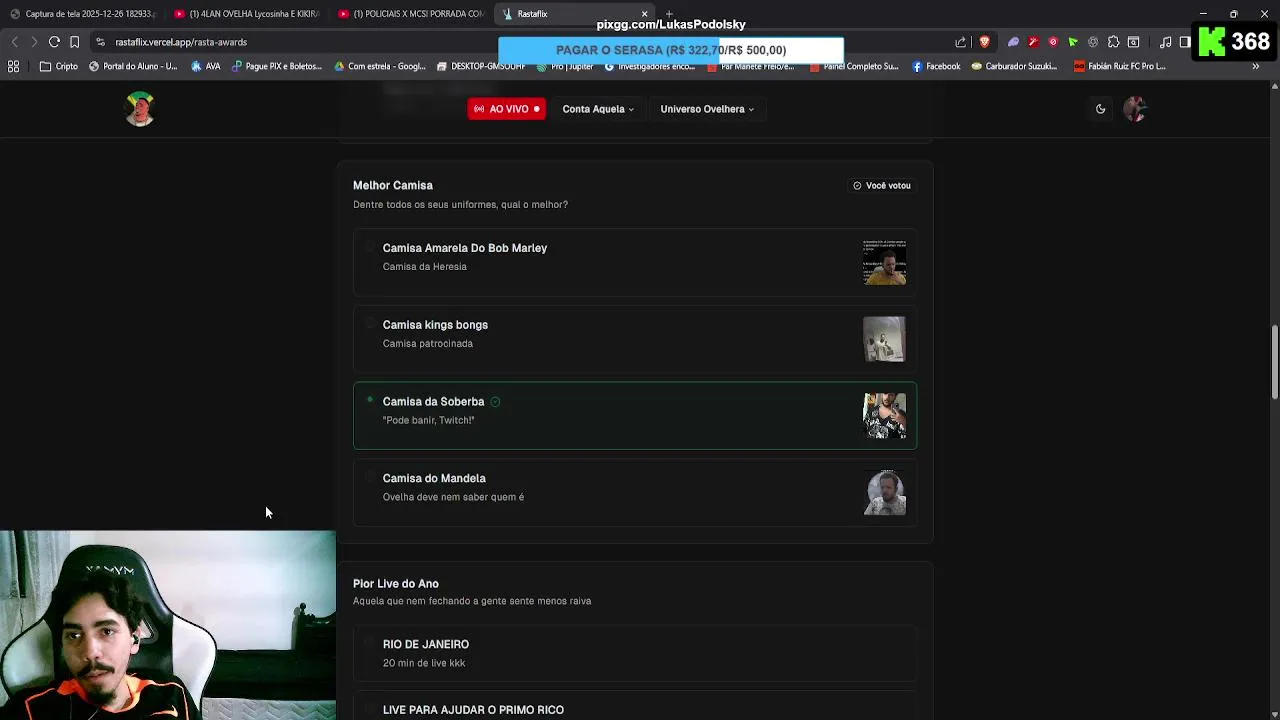This screenshot has height=720, width=1280.
Task: Open the Facebook bookmark
Action: pyautogui.click(x=936, y=66)
